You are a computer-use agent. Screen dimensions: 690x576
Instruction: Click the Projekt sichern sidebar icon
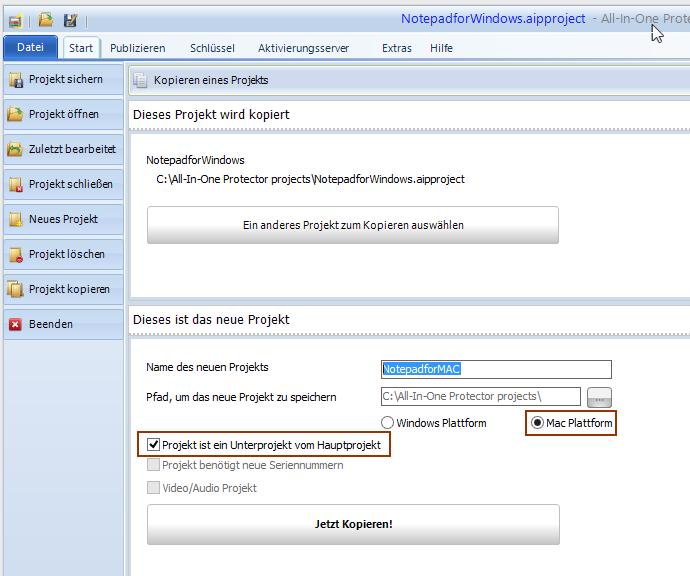click(x=15, y=79)
